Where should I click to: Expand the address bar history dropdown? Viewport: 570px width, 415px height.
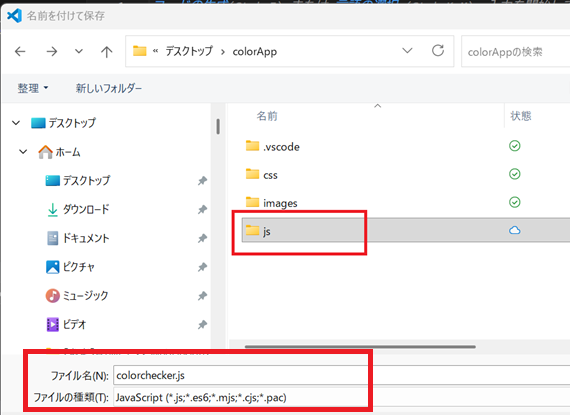click(407, 51)
